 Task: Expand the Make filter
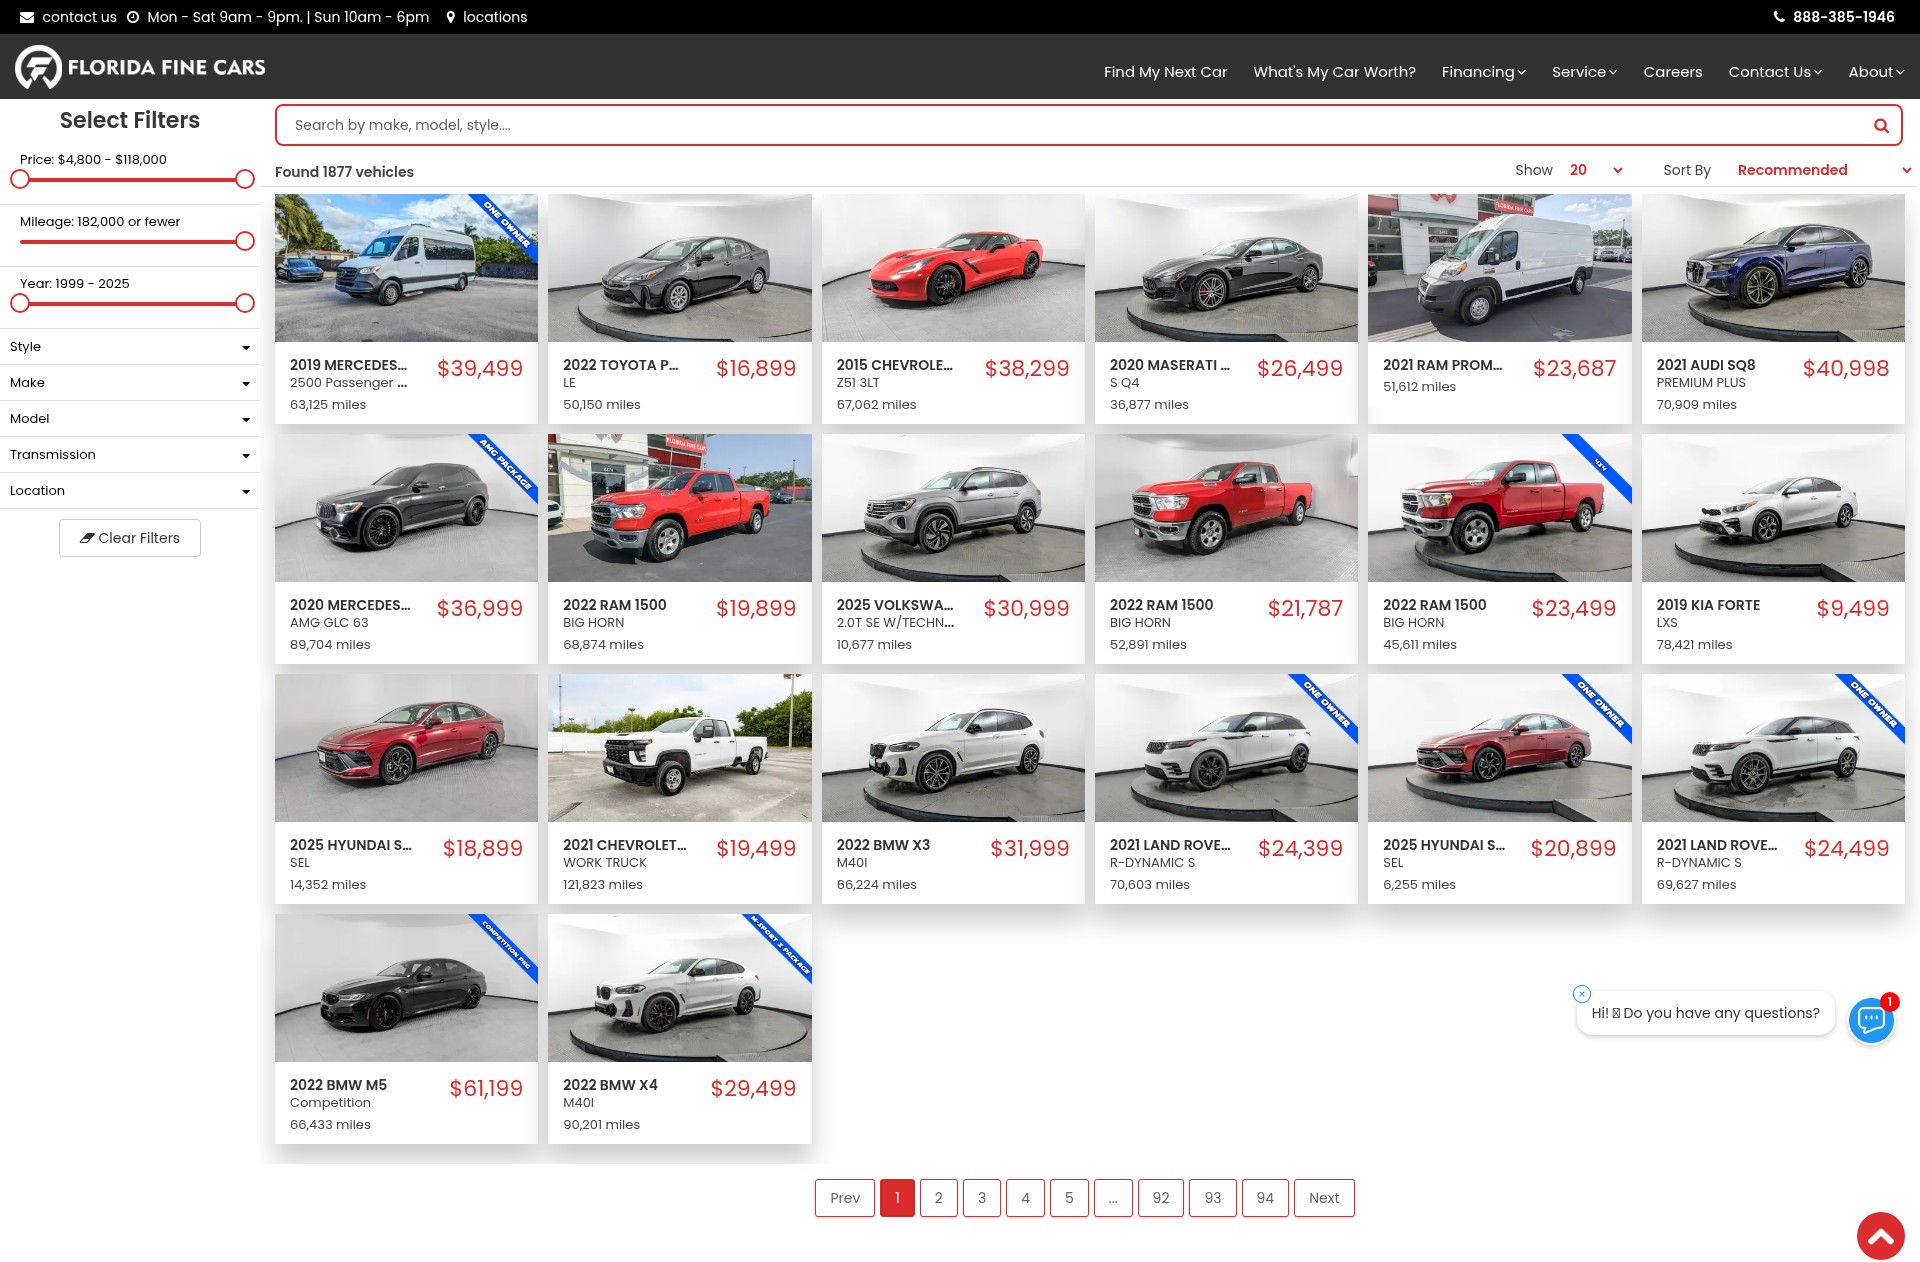[x=130, y=383]
